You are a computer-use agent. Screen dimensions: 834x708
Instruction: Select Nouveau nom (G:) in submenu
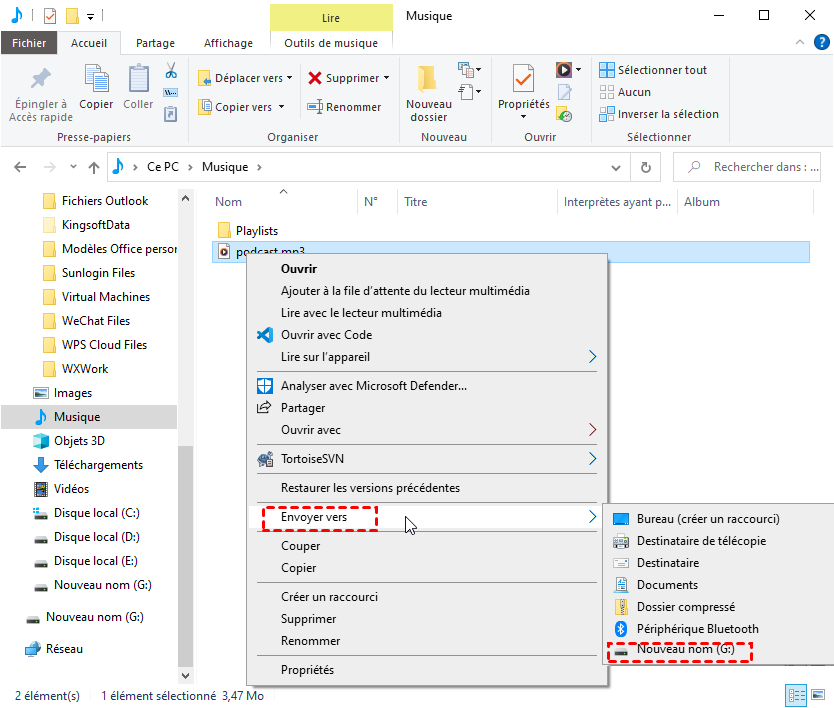click(685, 651)
